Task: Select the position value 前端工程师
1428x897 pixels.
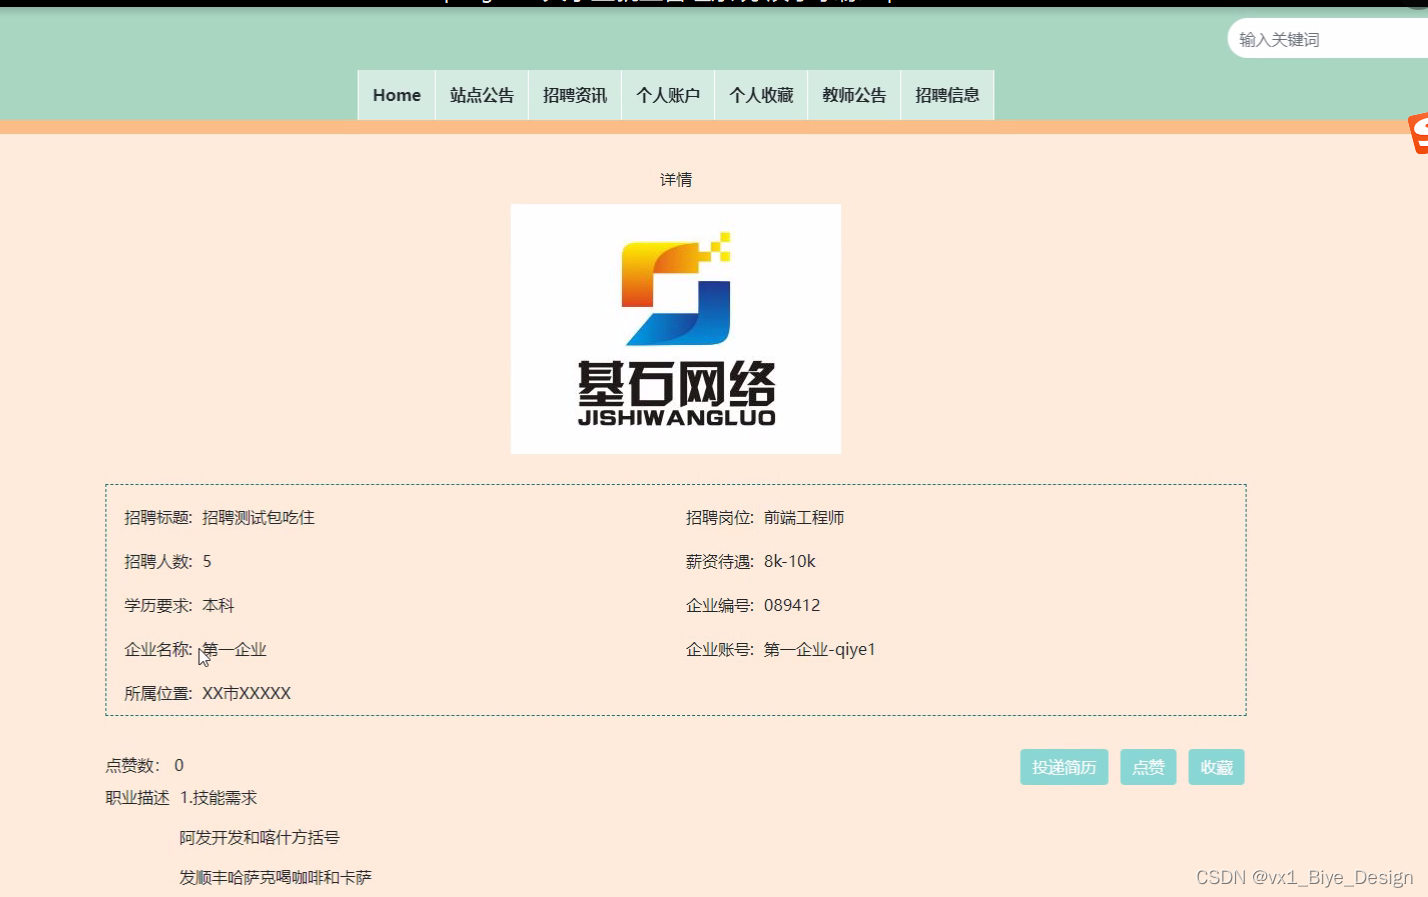Action: pyautogui.click(x=804, y=518)
